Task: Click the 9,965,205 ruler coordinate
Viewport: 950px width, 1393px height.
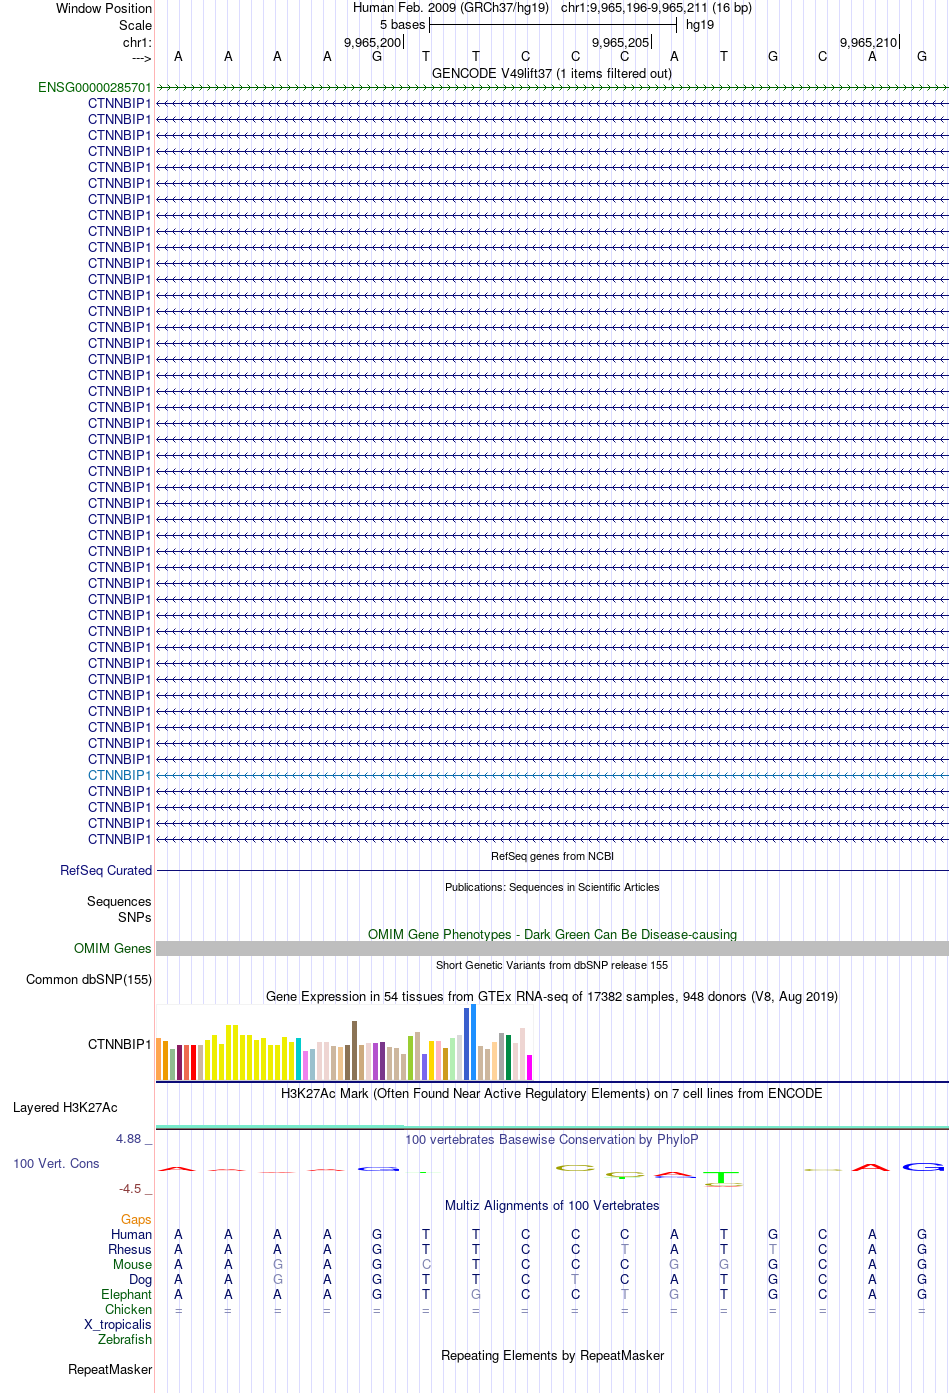Action: point(620,43)
